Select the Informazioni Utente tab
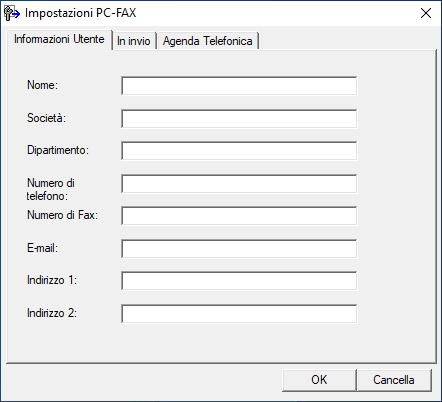 coord(59,39)
